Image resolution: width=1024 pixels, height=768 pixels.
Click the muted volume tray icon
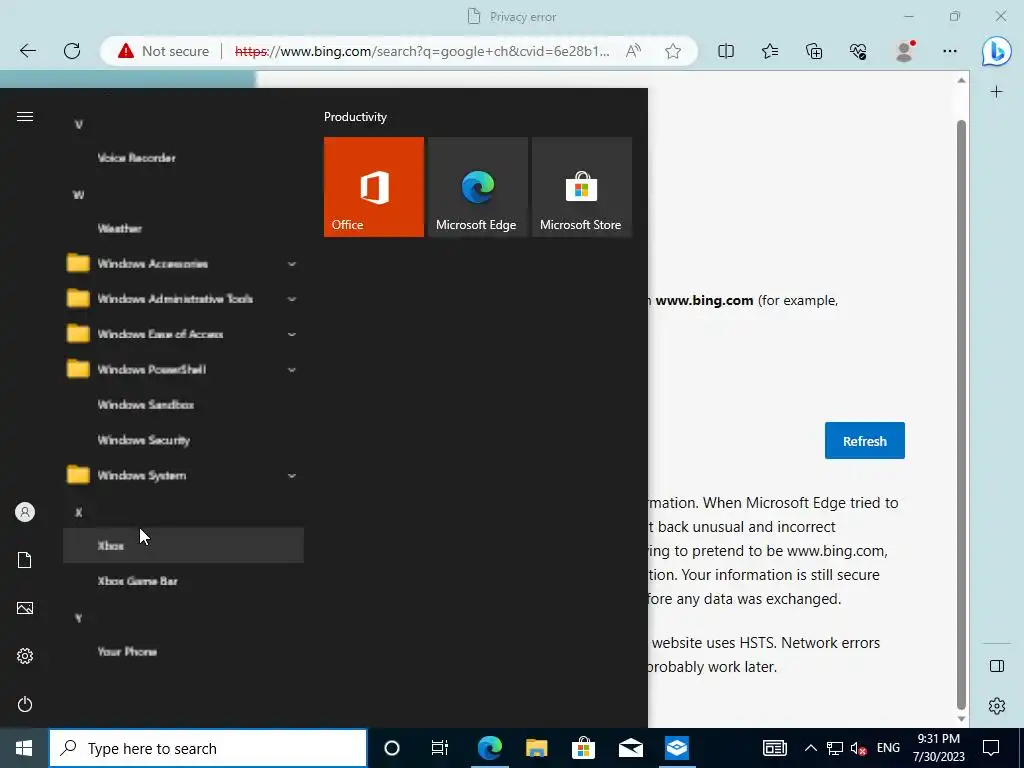[x=859, y=748]
